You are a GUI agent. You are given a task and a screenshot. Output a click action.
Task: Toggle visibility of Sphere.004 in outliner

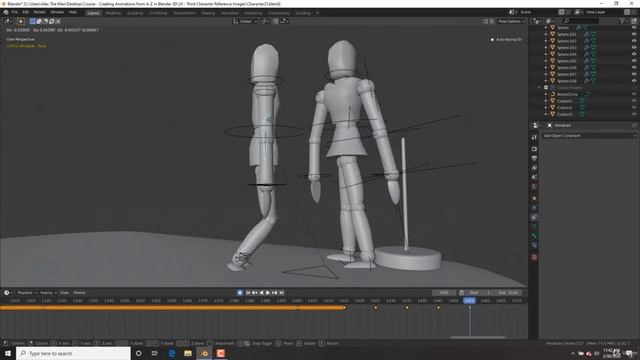click(634, 54)
